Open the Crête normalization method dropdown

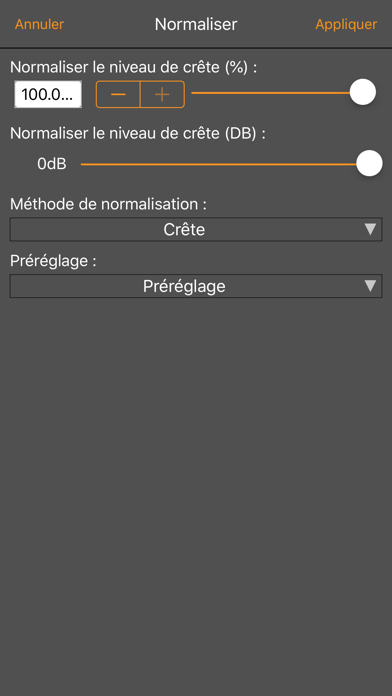click(x=196, y=229)
